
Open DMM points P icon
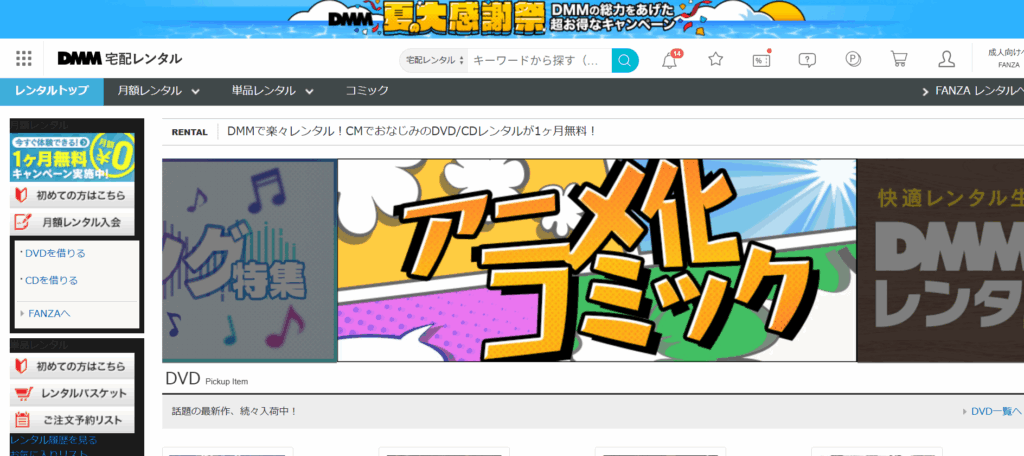pos(853,59)
